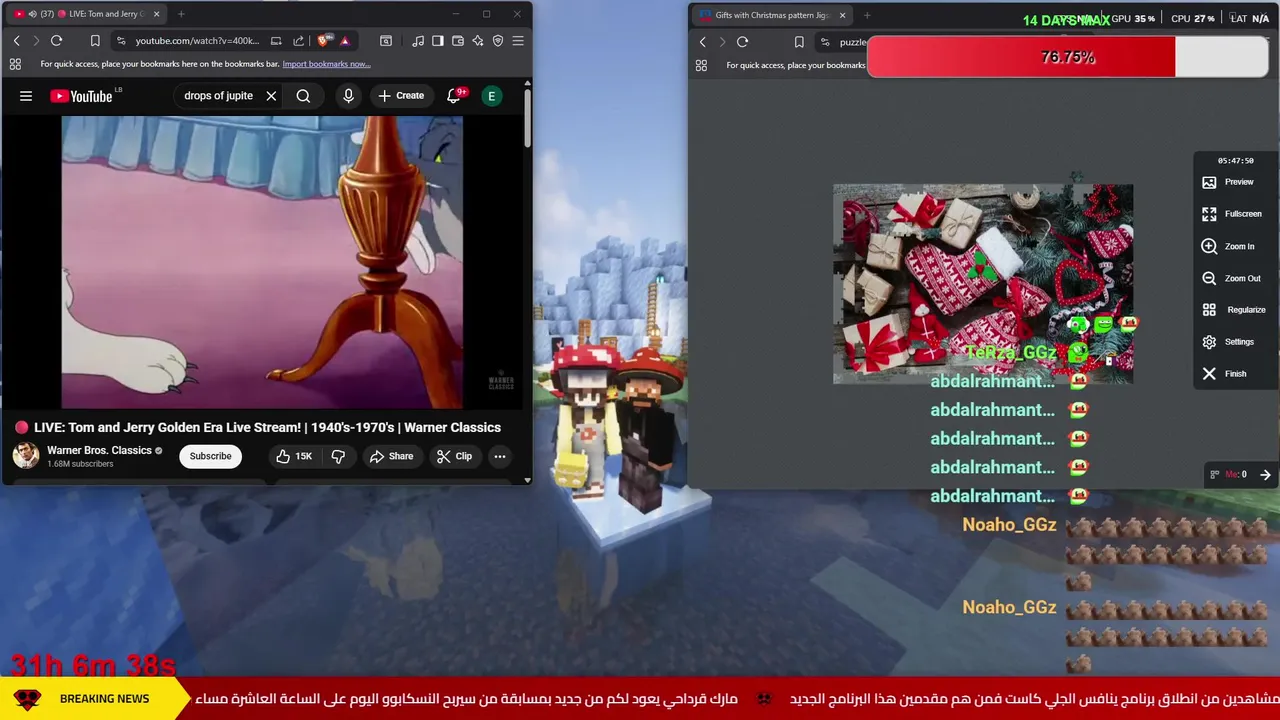Open YouTube notifications bell
The height and width of the screenshot is (720, 1280).
click(453, 95)
